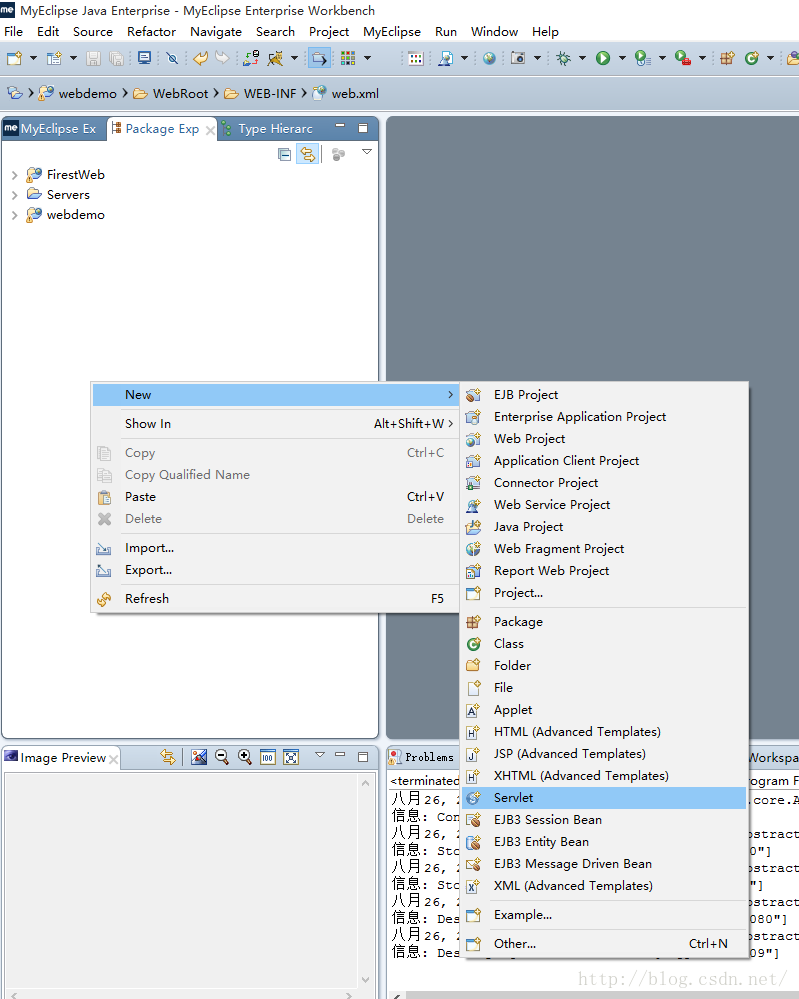Open the Window menu
This screenshot has width=799, height=999.
pyautogui.click(x=494, y=31)
